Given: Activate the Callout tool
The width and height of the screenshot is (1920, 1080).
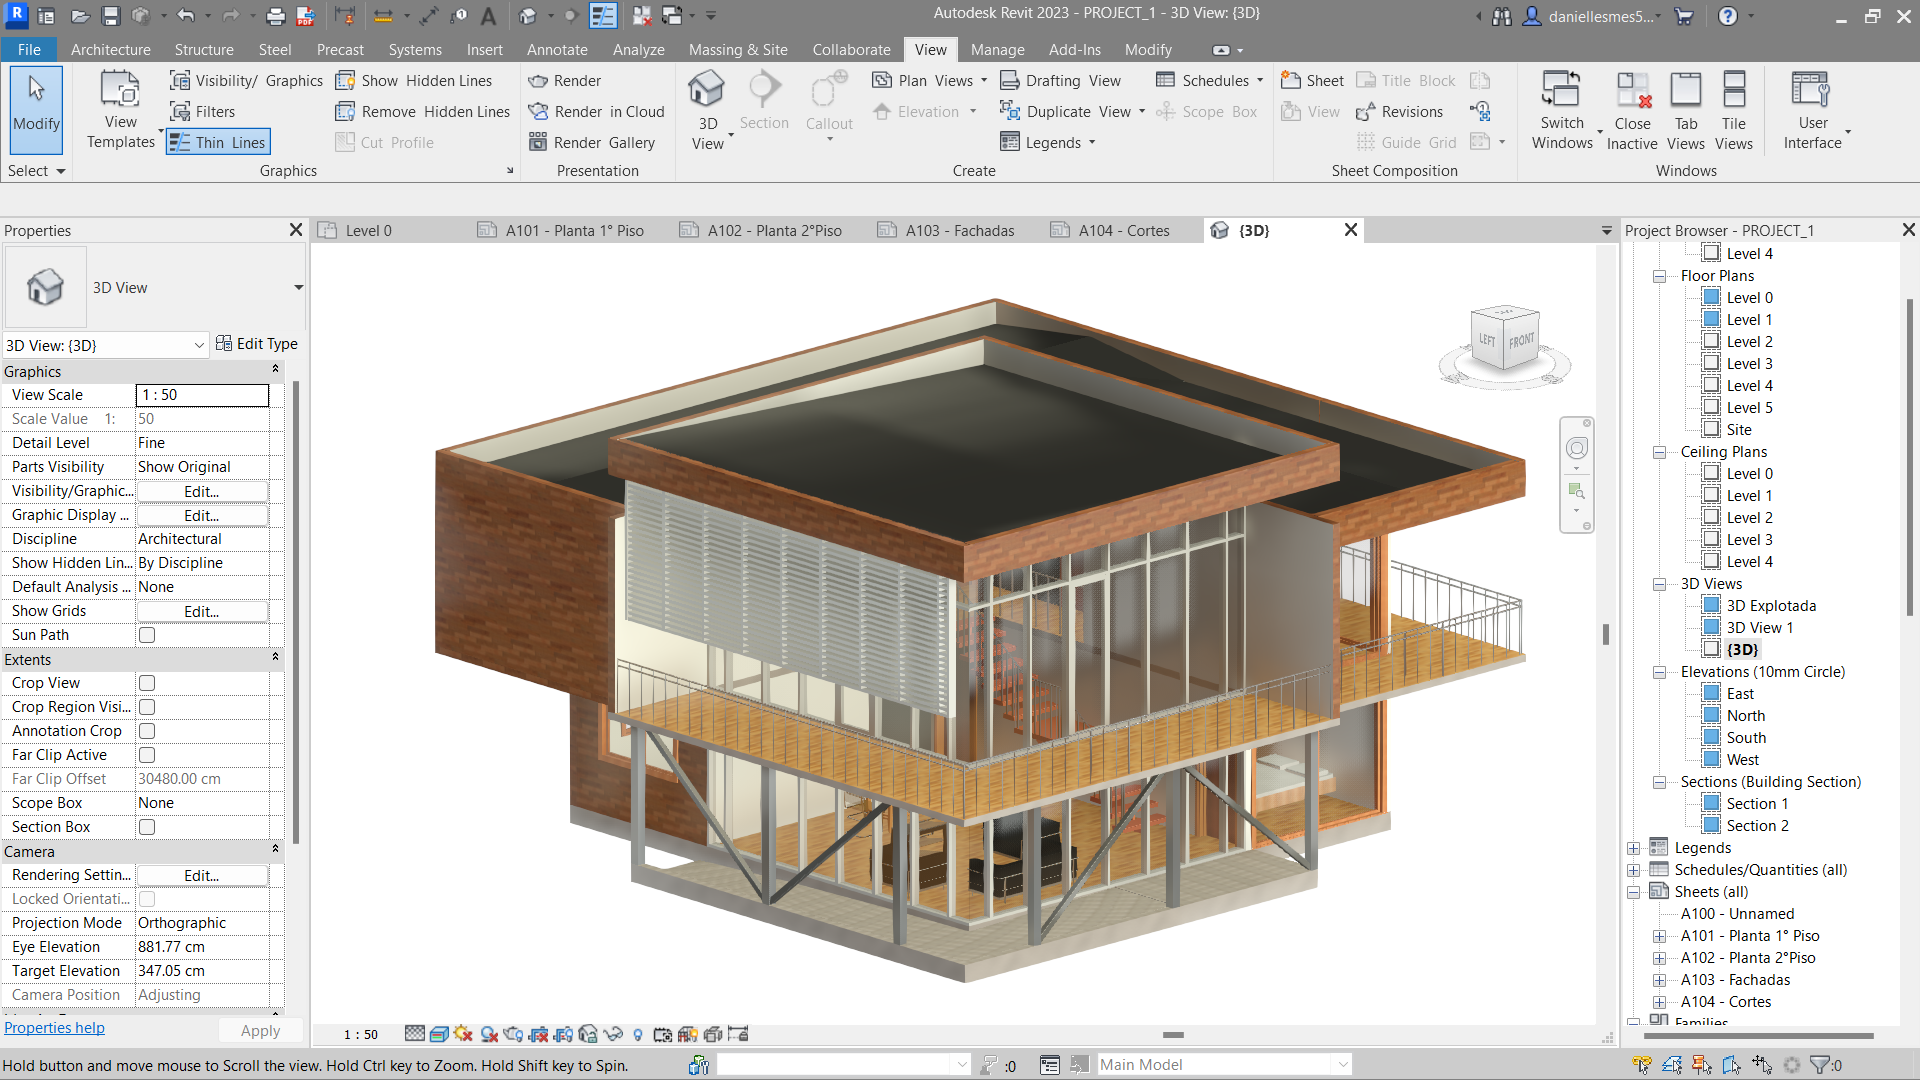Looking at the screenshot, I should tap(828, 104).
